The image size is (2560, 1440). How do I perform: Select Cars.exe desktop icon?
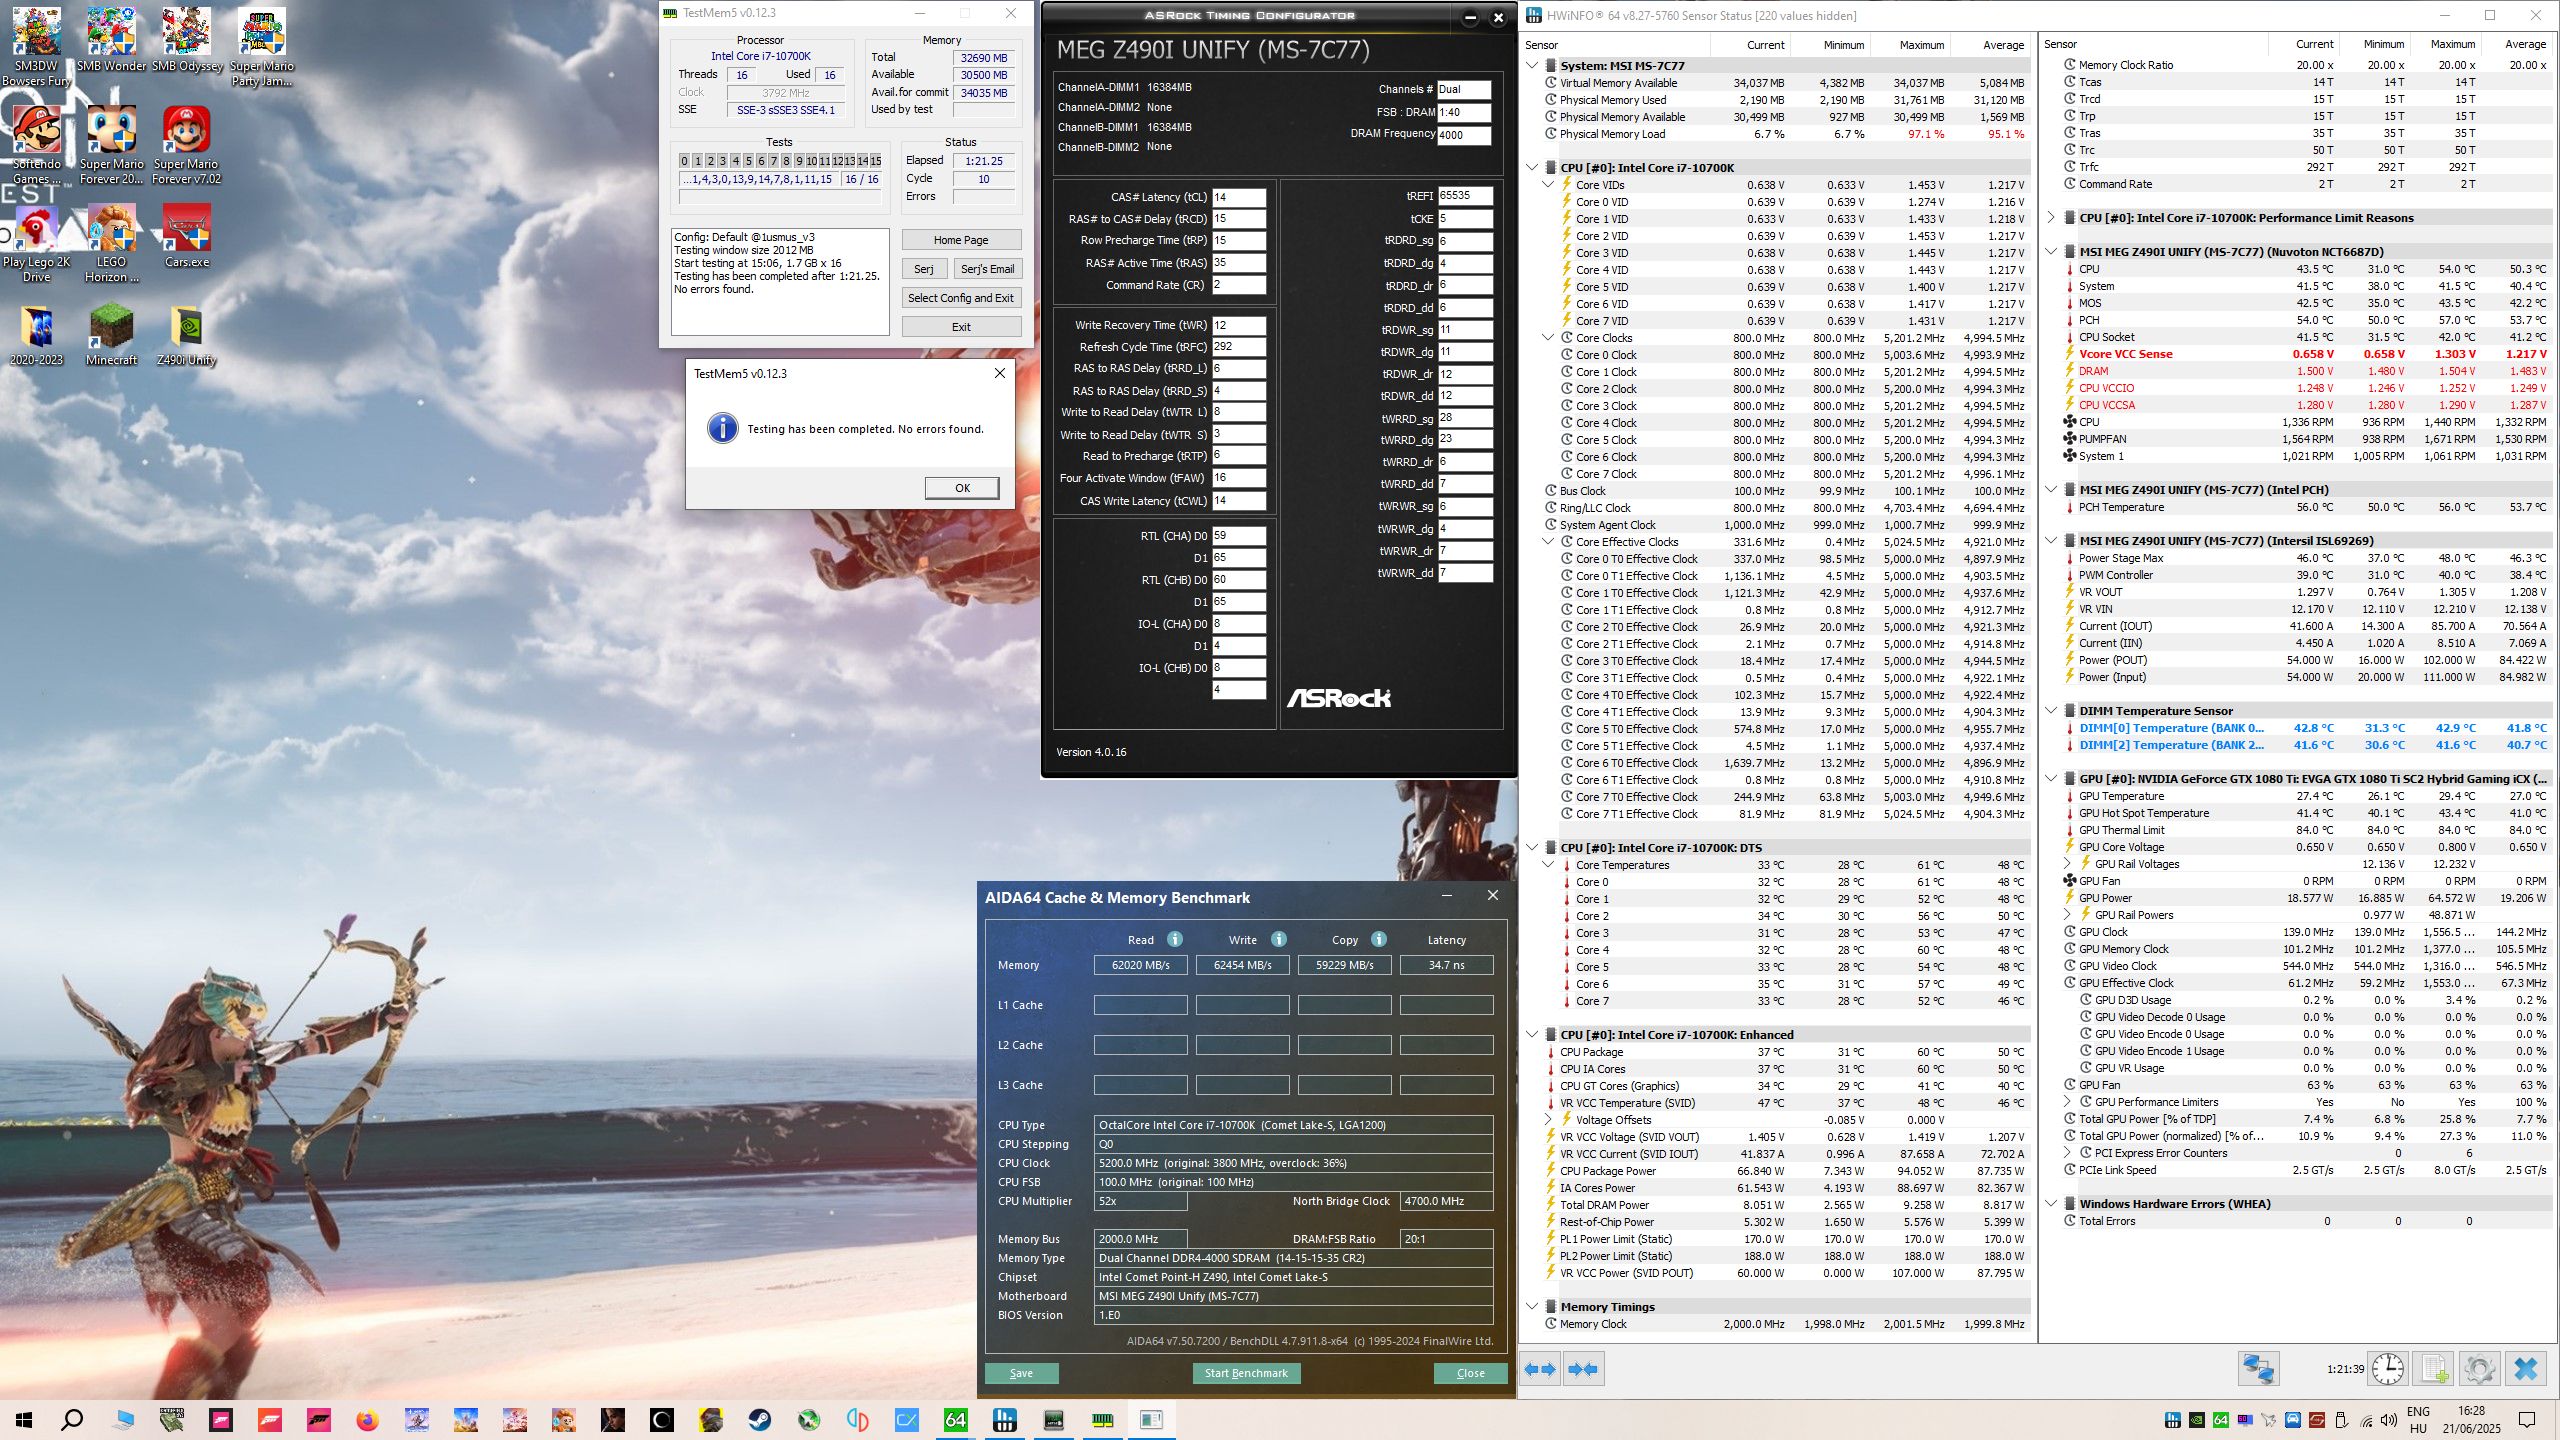coord(187,237)
